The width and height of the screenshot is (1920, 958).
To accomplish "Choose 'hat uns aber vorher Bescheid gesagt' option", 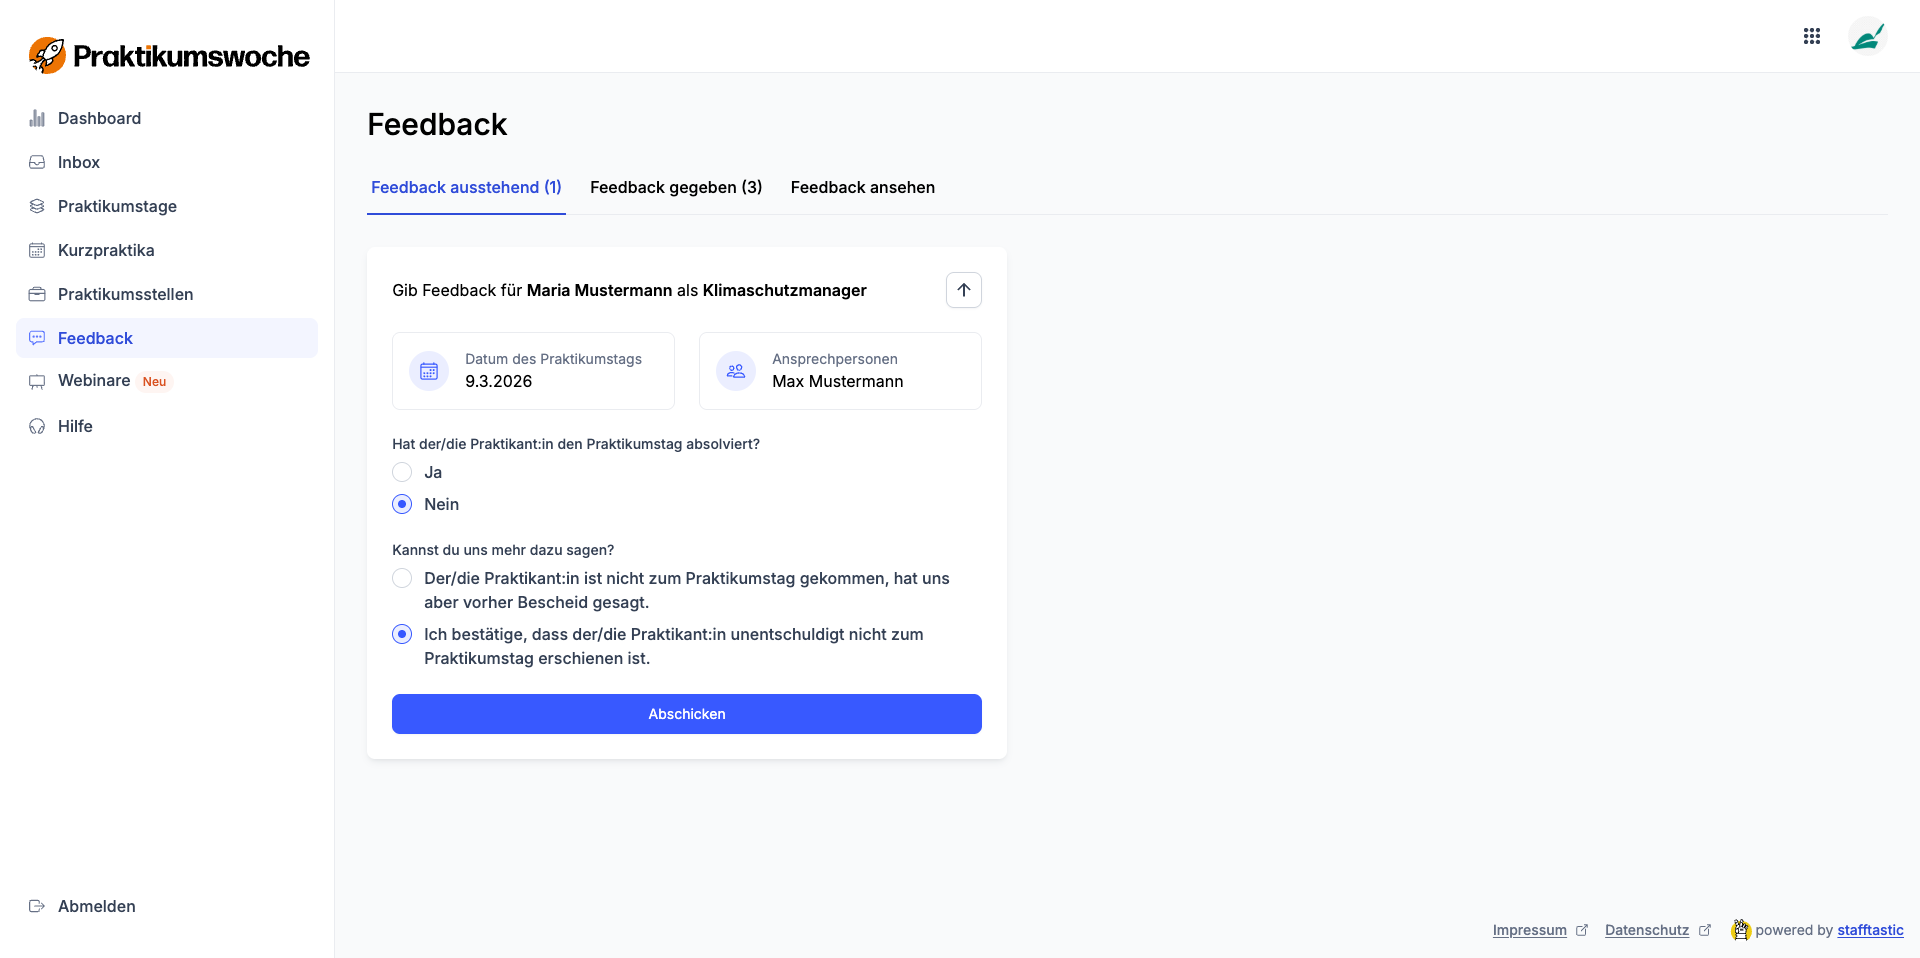I will coord(402,578).
